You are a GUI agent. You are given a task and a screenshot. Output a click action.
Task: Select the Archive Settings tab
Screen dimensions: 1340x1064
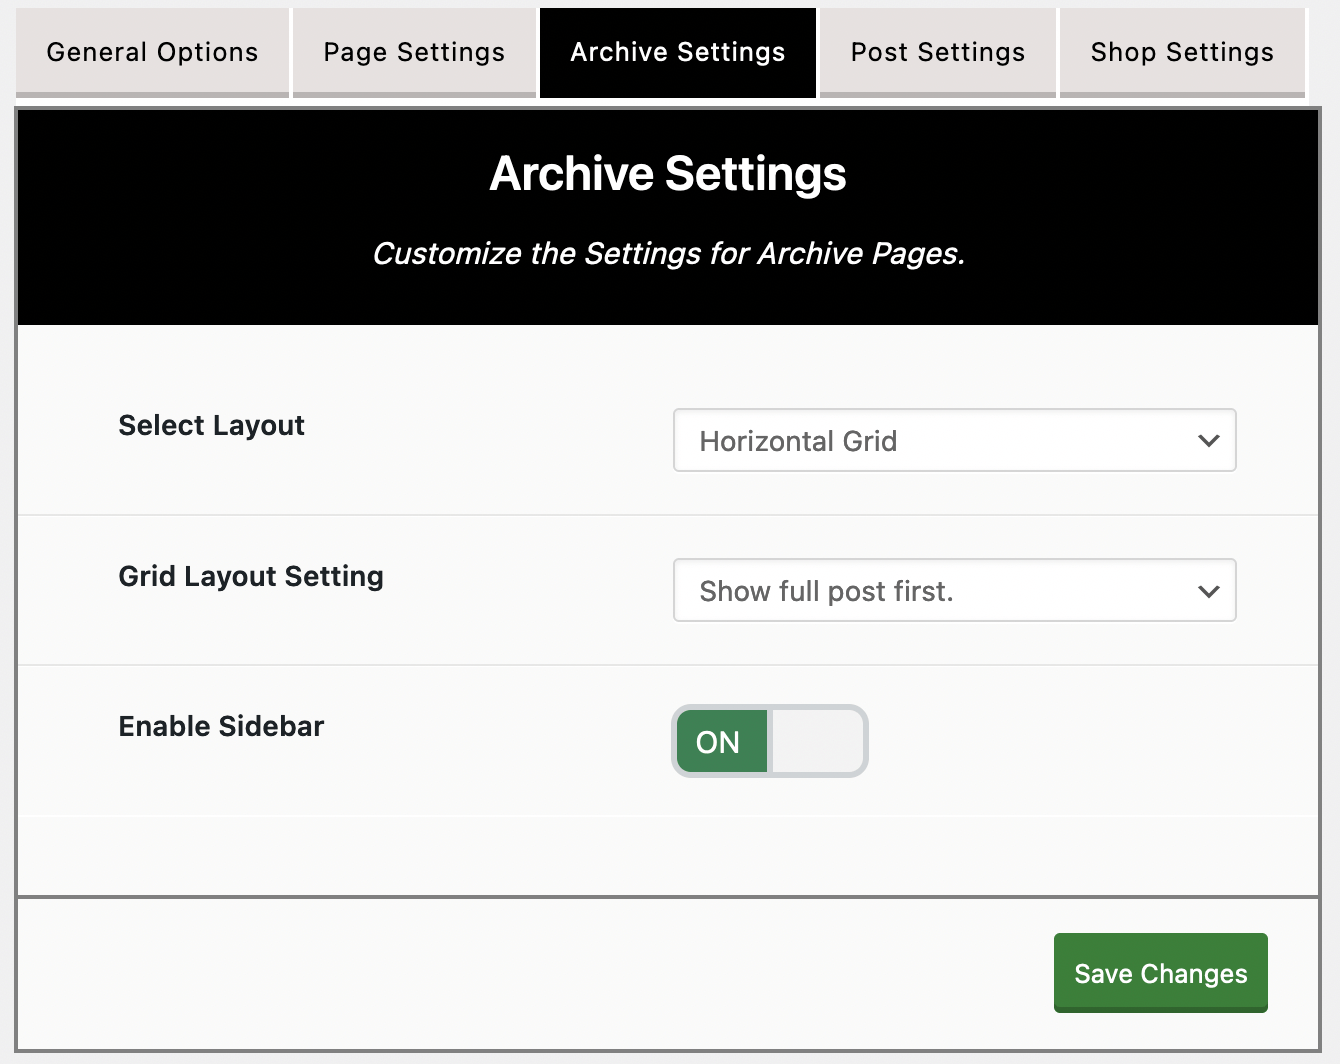coord(677,52)
